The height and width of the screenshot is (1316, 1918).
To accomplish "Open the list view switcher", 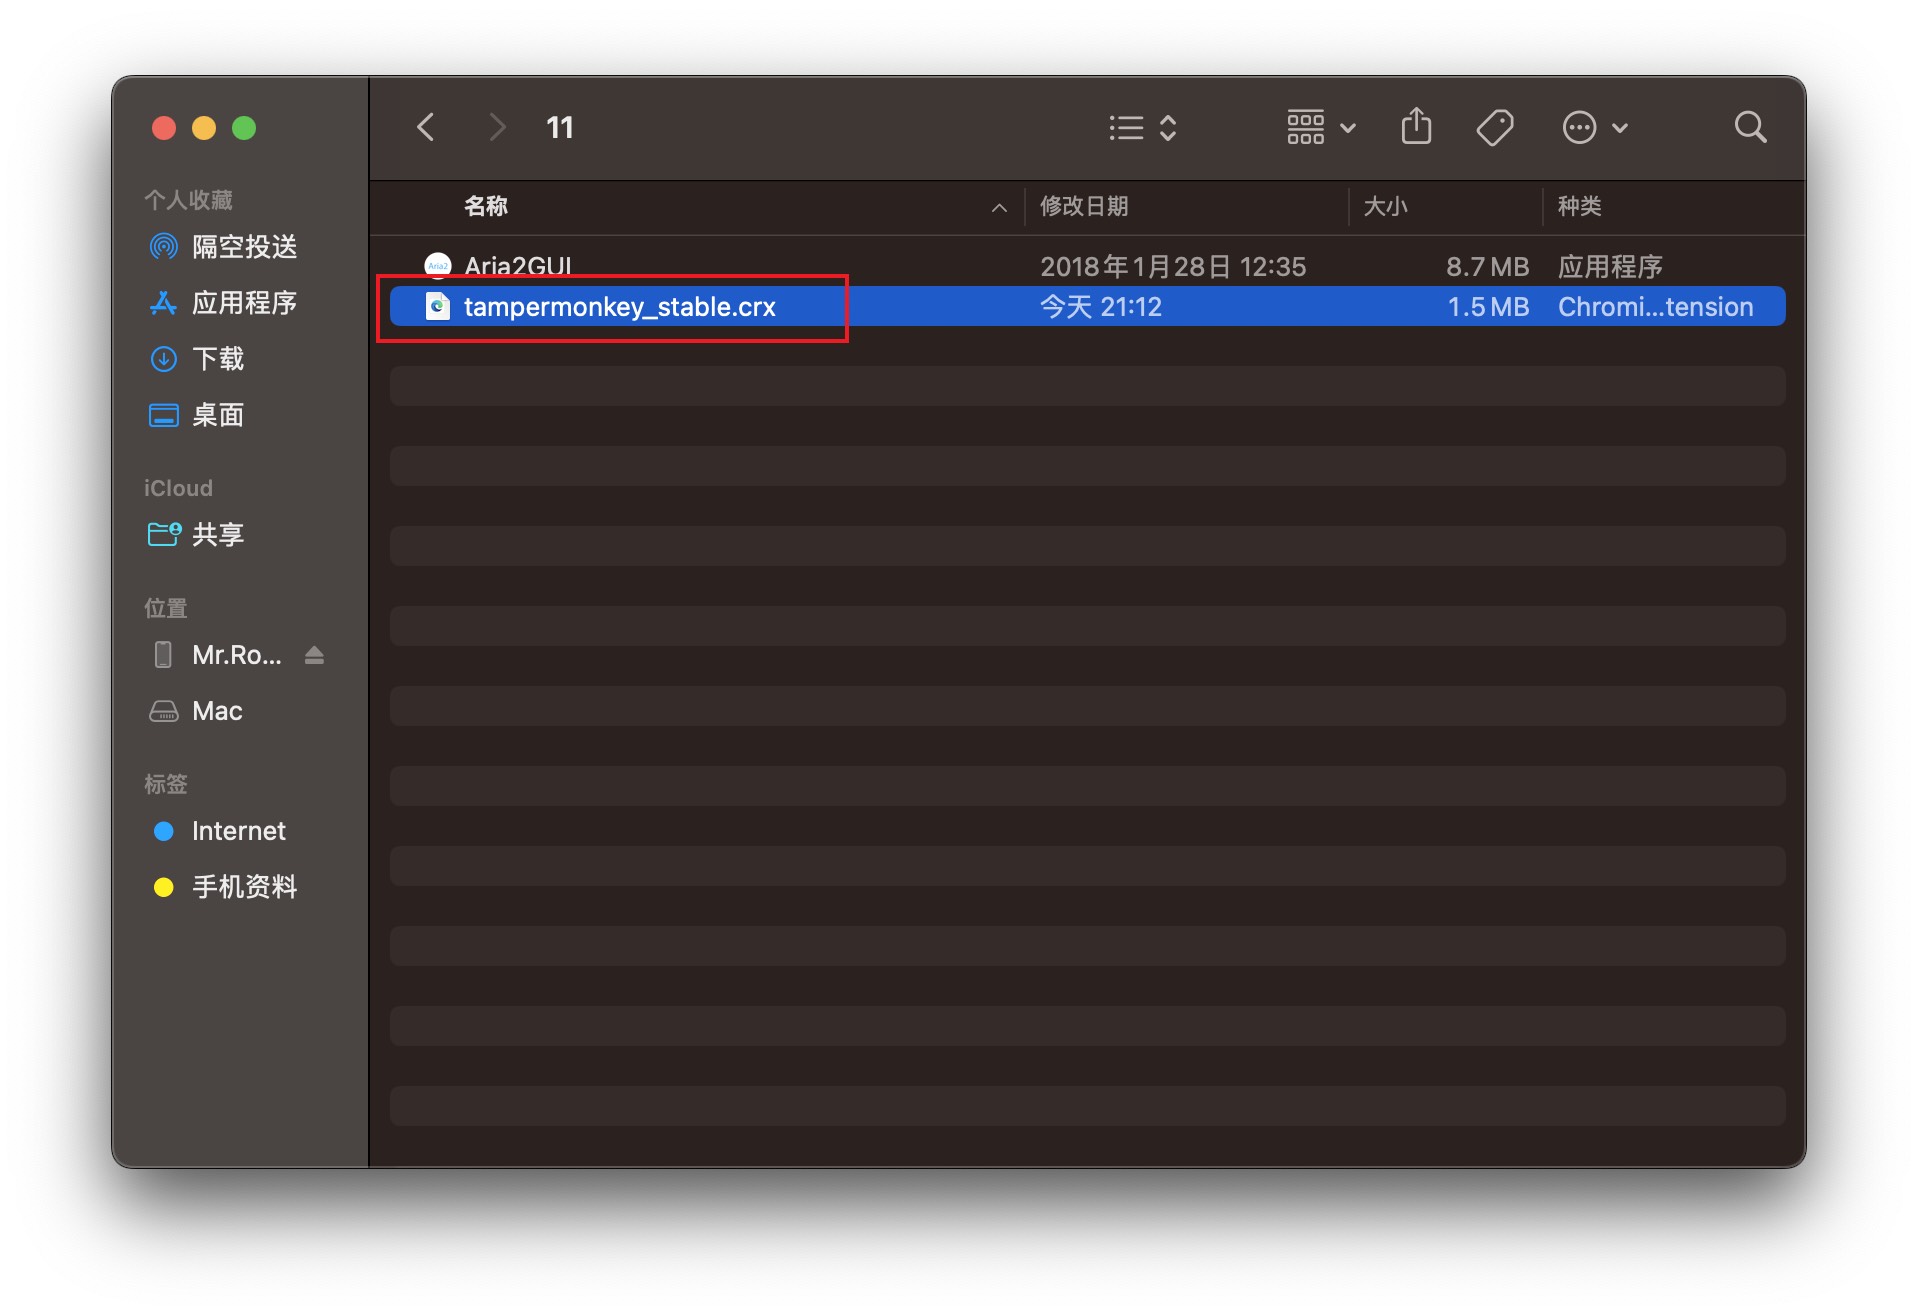I will coord(1143,127).
